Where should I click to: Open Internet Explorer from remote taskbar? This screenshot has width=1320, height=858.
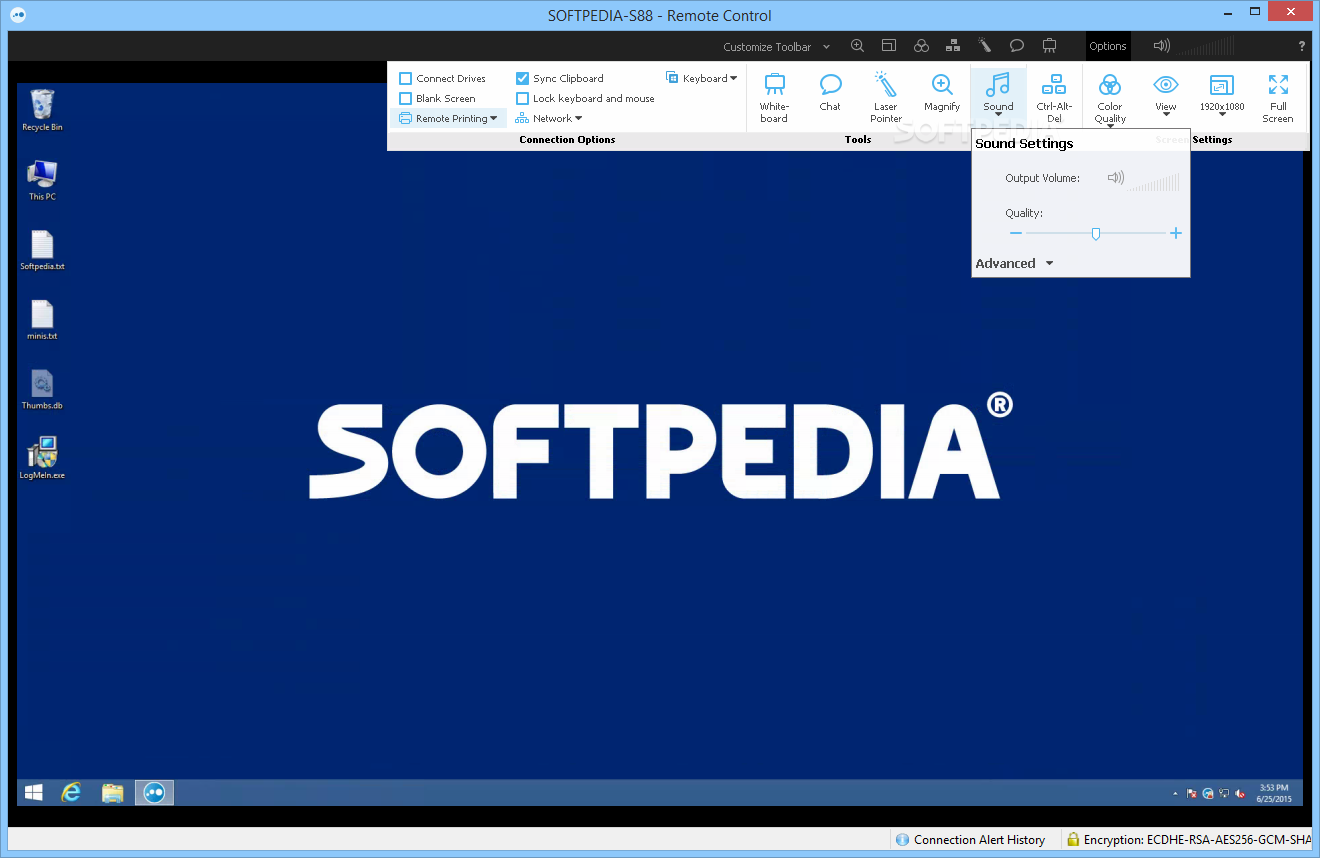point(71,792)
